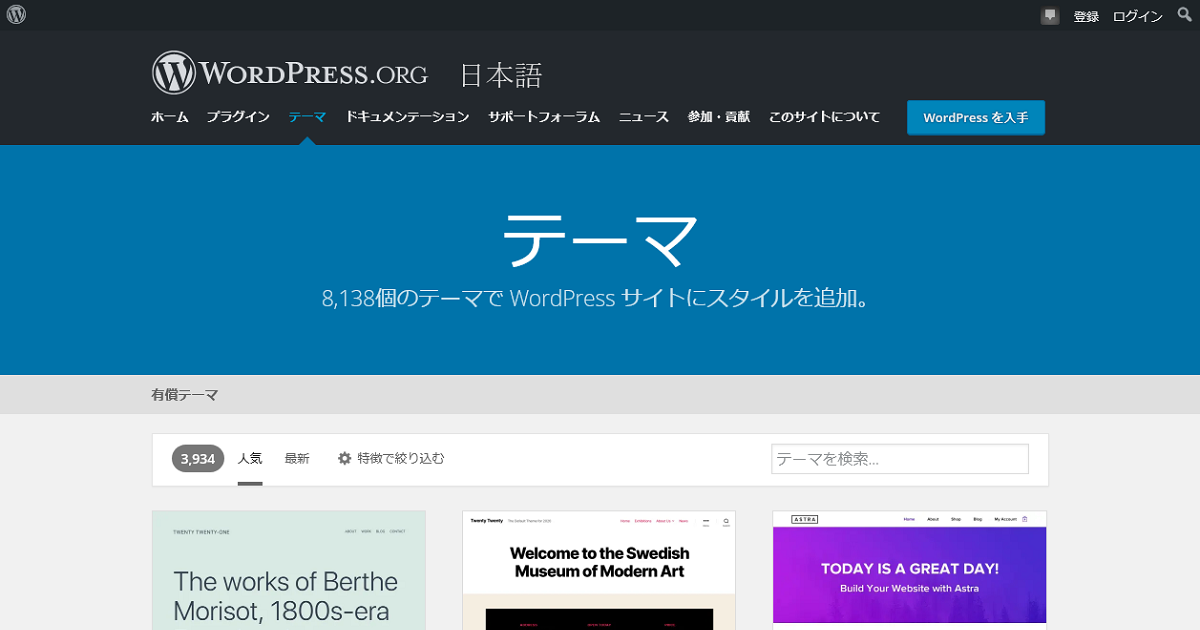The image size is (1200, 630).
Task: Open the 有償テーマ link
Action: pos(185,395)
